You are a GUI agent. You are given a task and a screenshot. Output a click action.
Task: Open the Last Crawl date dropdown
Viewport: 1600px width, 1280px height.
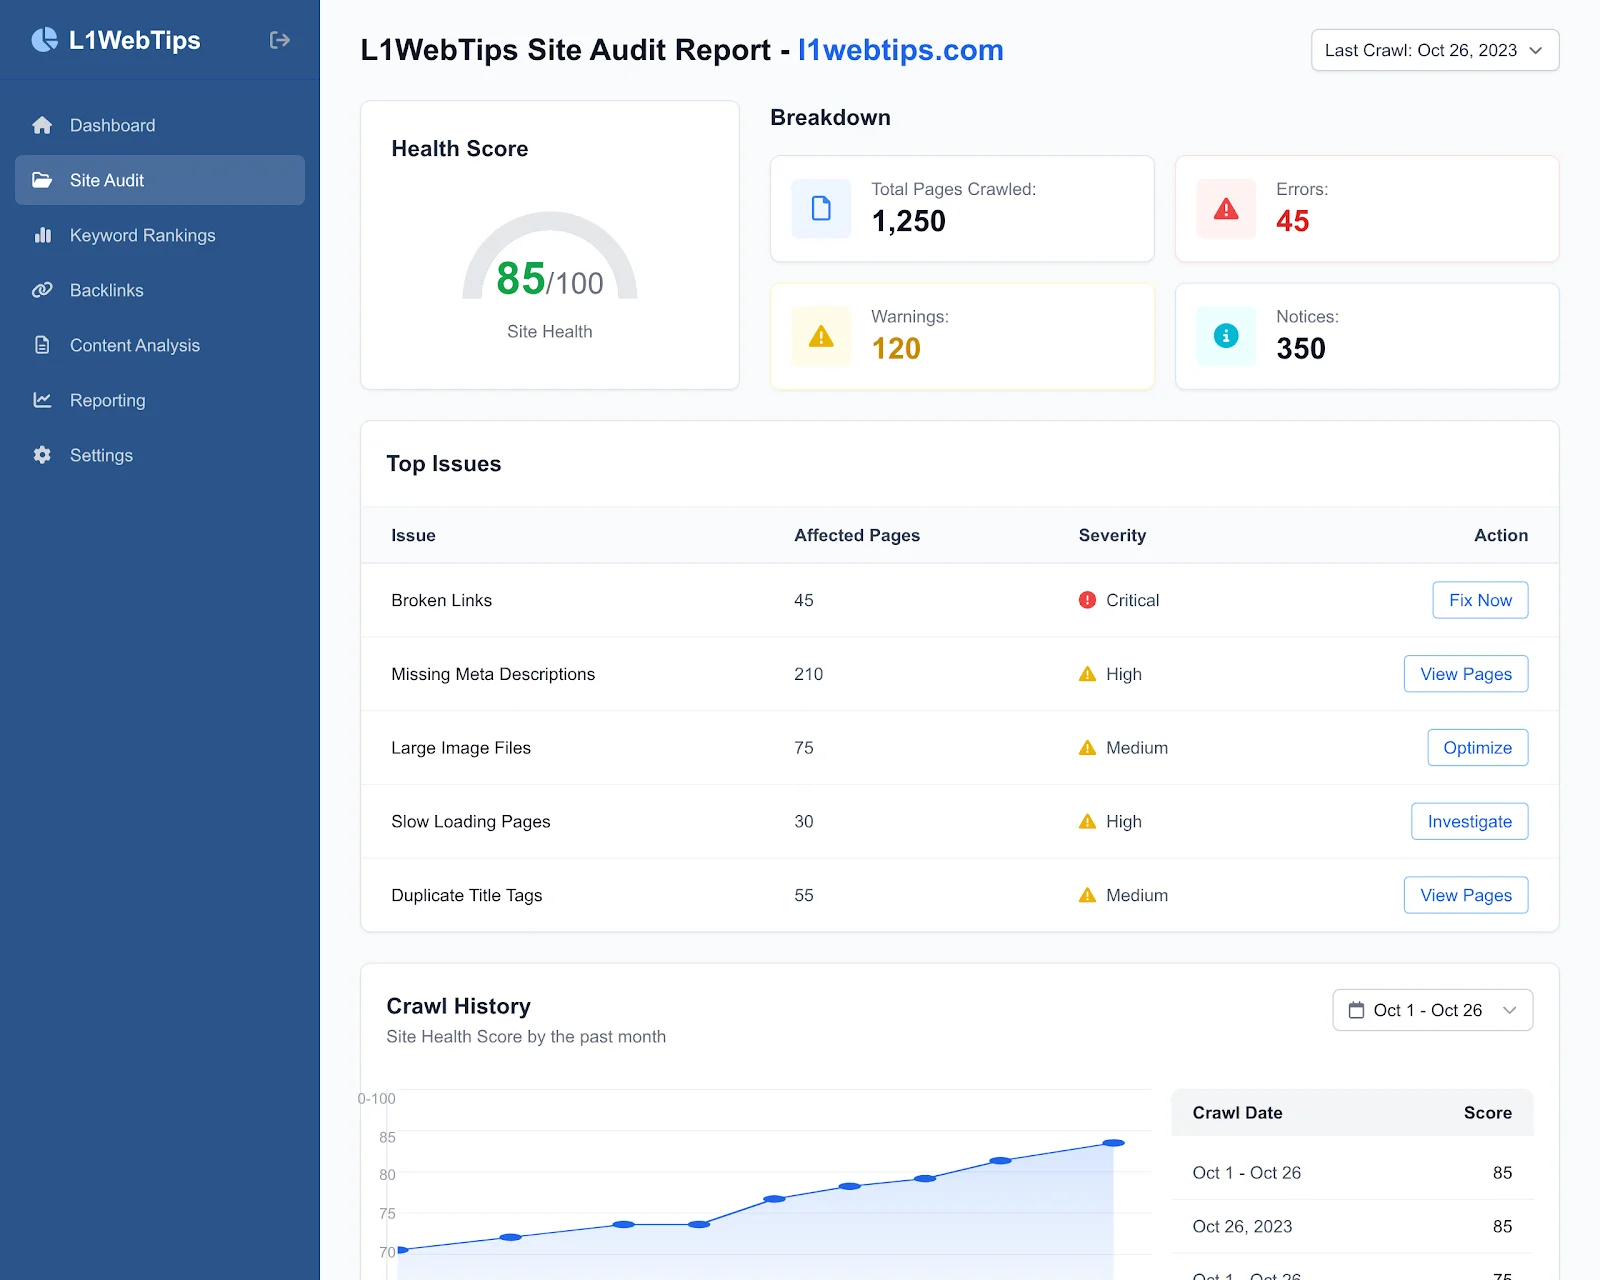tap(1434, 50)
